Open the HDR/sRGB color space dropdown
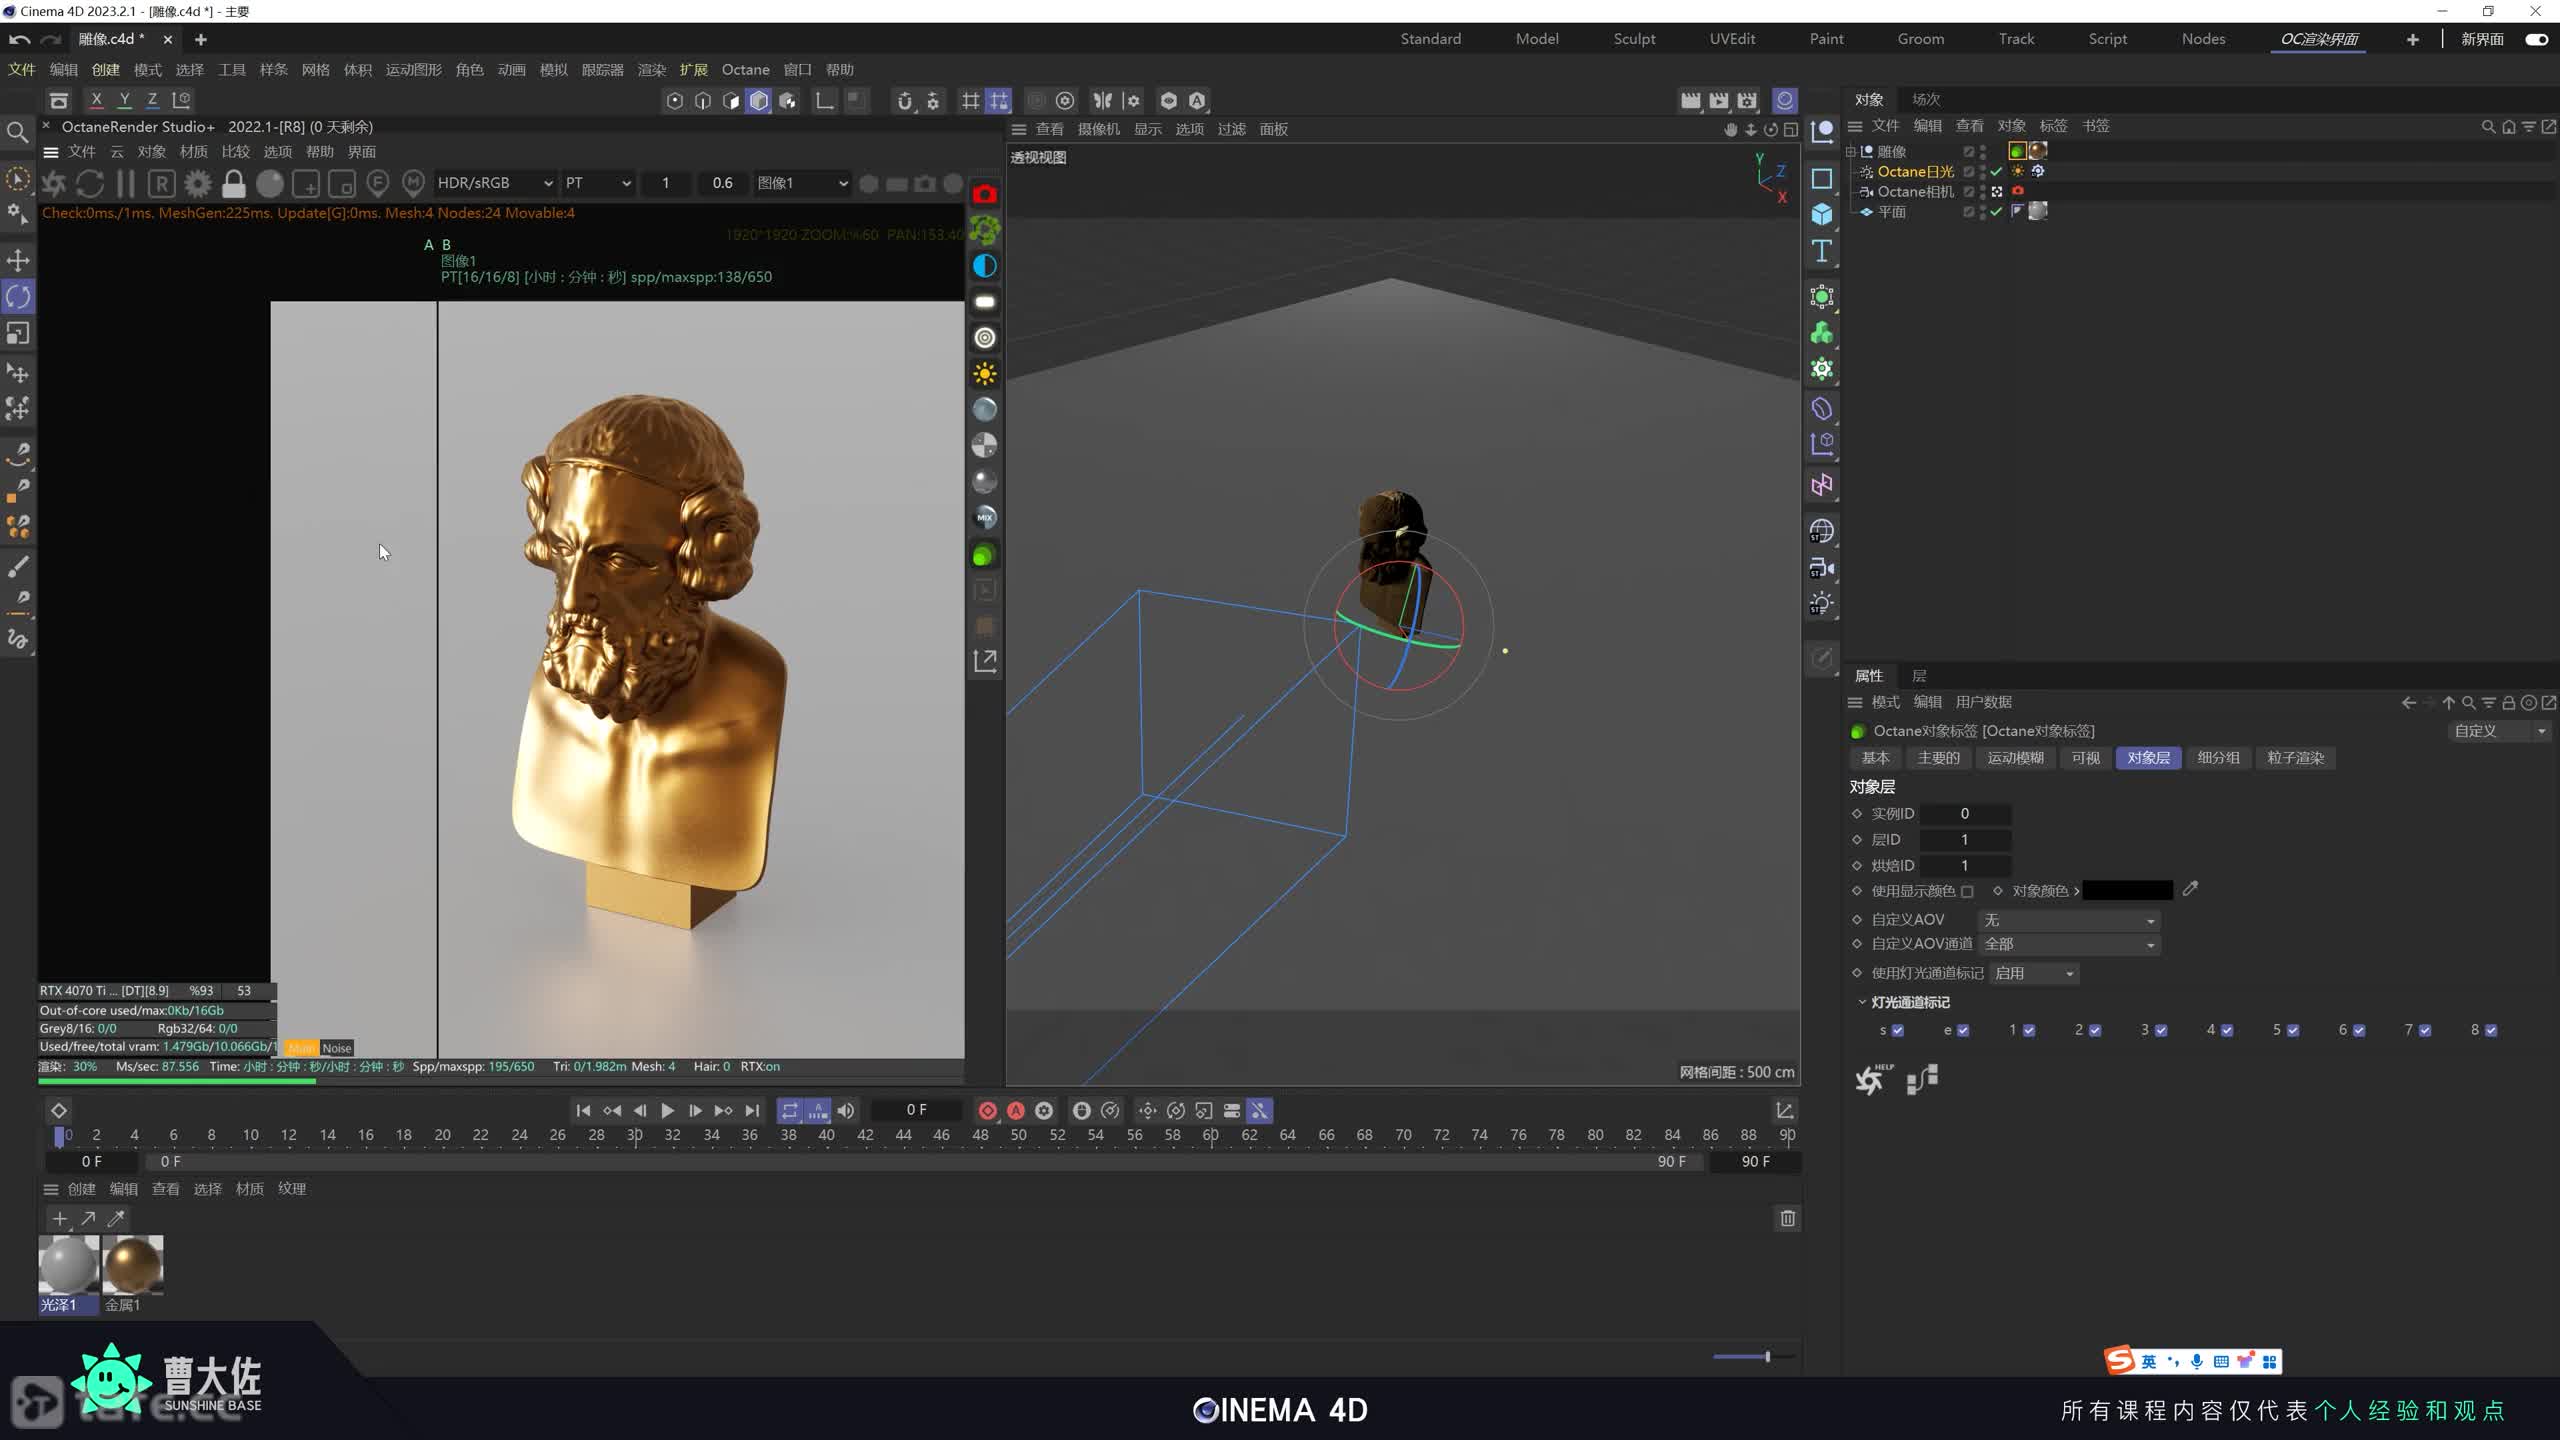Screen dimensions: 2560x1440 494,183
